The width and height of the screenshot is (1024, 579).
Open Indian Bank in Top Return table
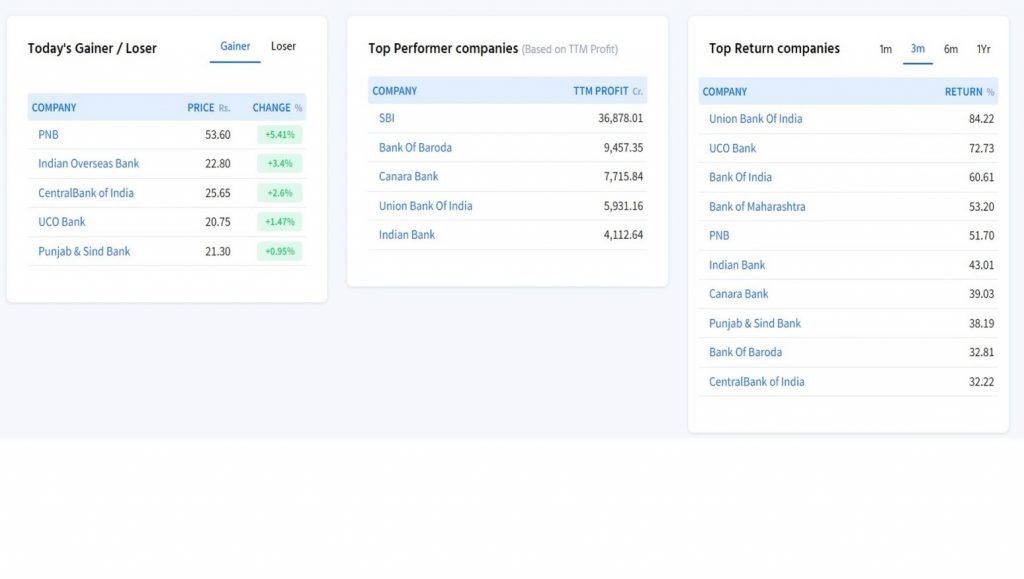737,265
